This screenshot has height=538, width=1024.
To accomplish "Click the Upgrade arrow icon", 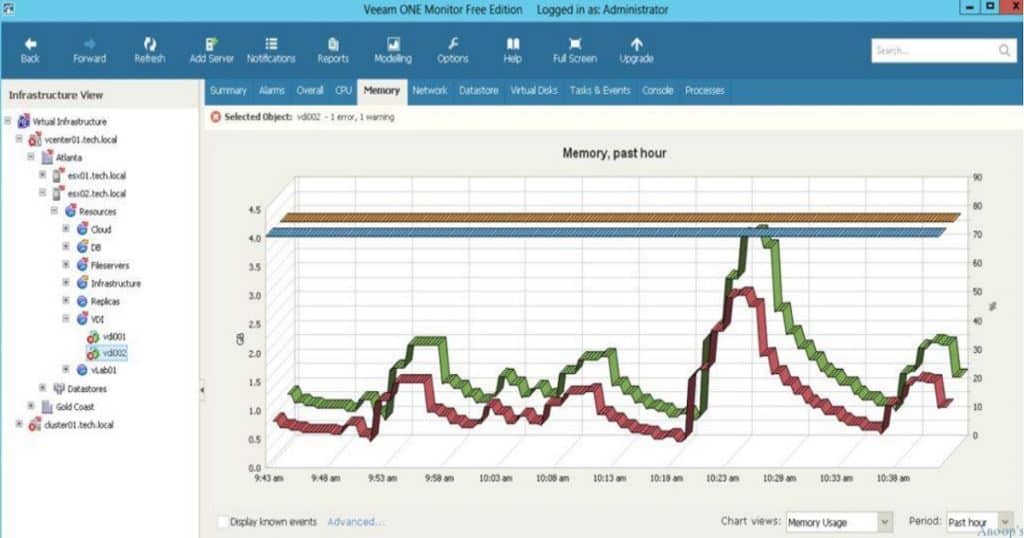I will click(637, 44).
